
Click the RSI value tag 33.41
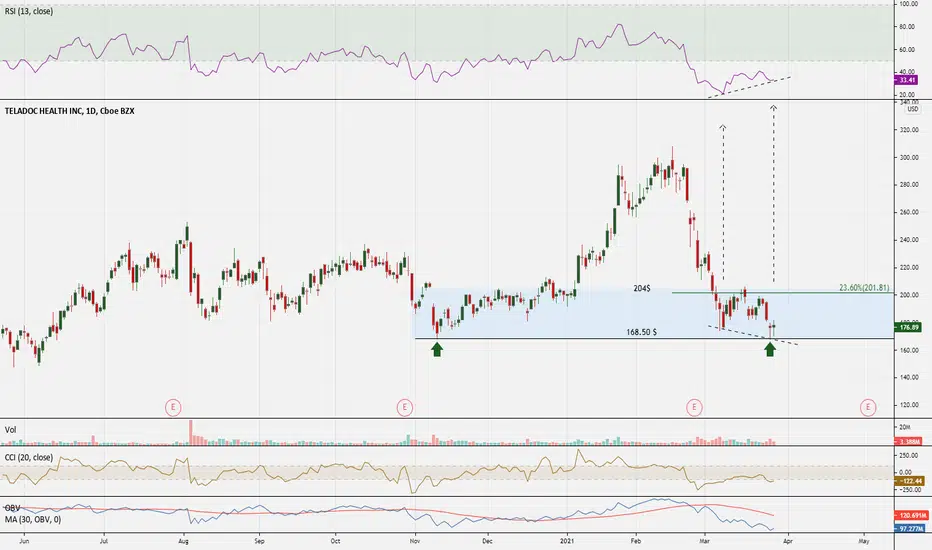[x=907, y=80]
